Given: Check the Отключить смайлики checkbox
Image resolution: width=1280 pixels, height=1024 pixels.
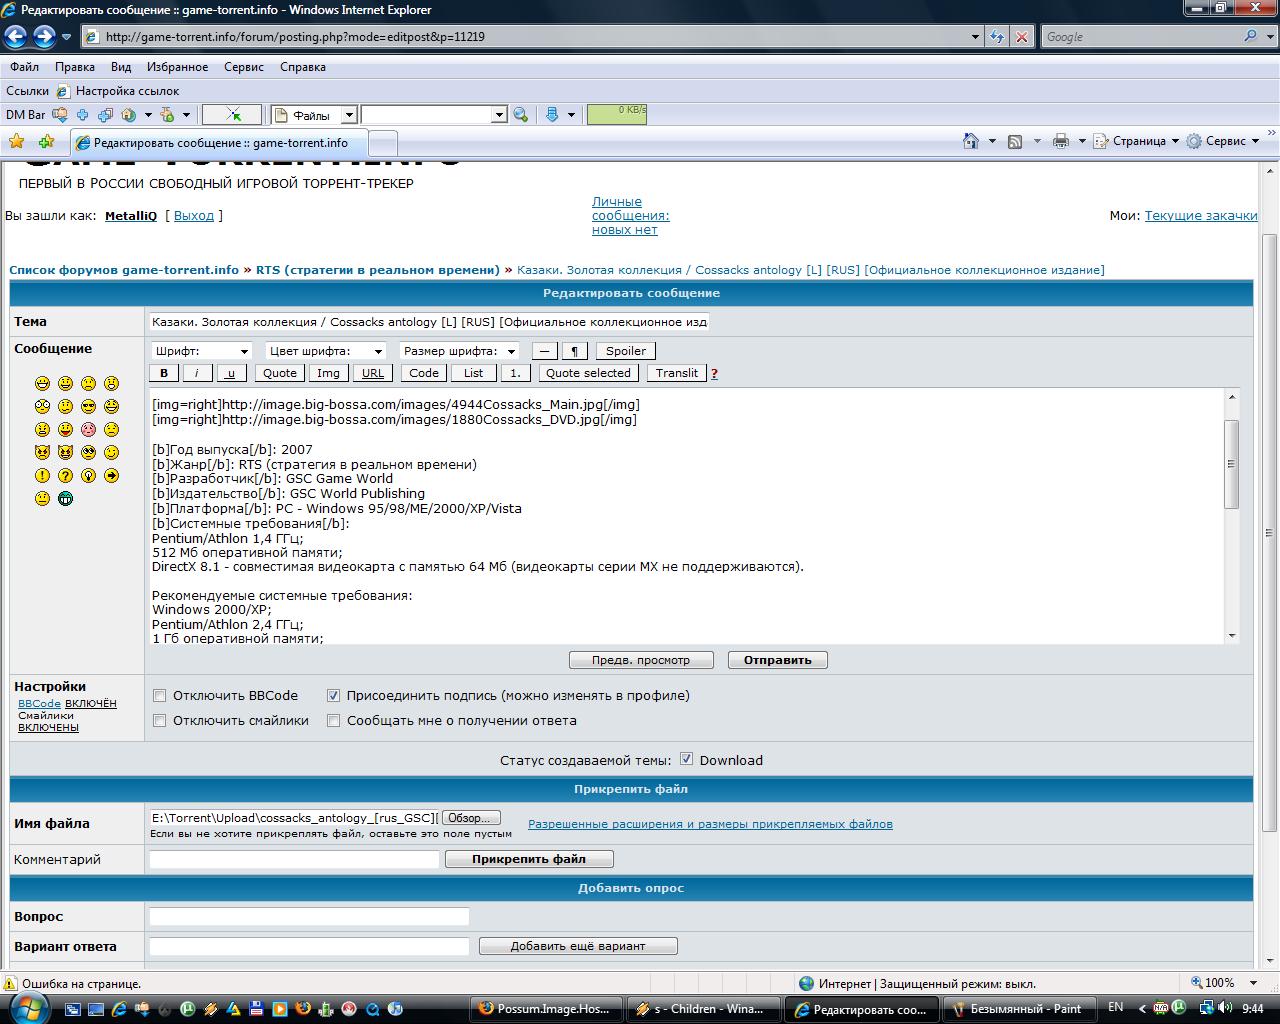Looking at the screenshot, I should pos(159,720).
